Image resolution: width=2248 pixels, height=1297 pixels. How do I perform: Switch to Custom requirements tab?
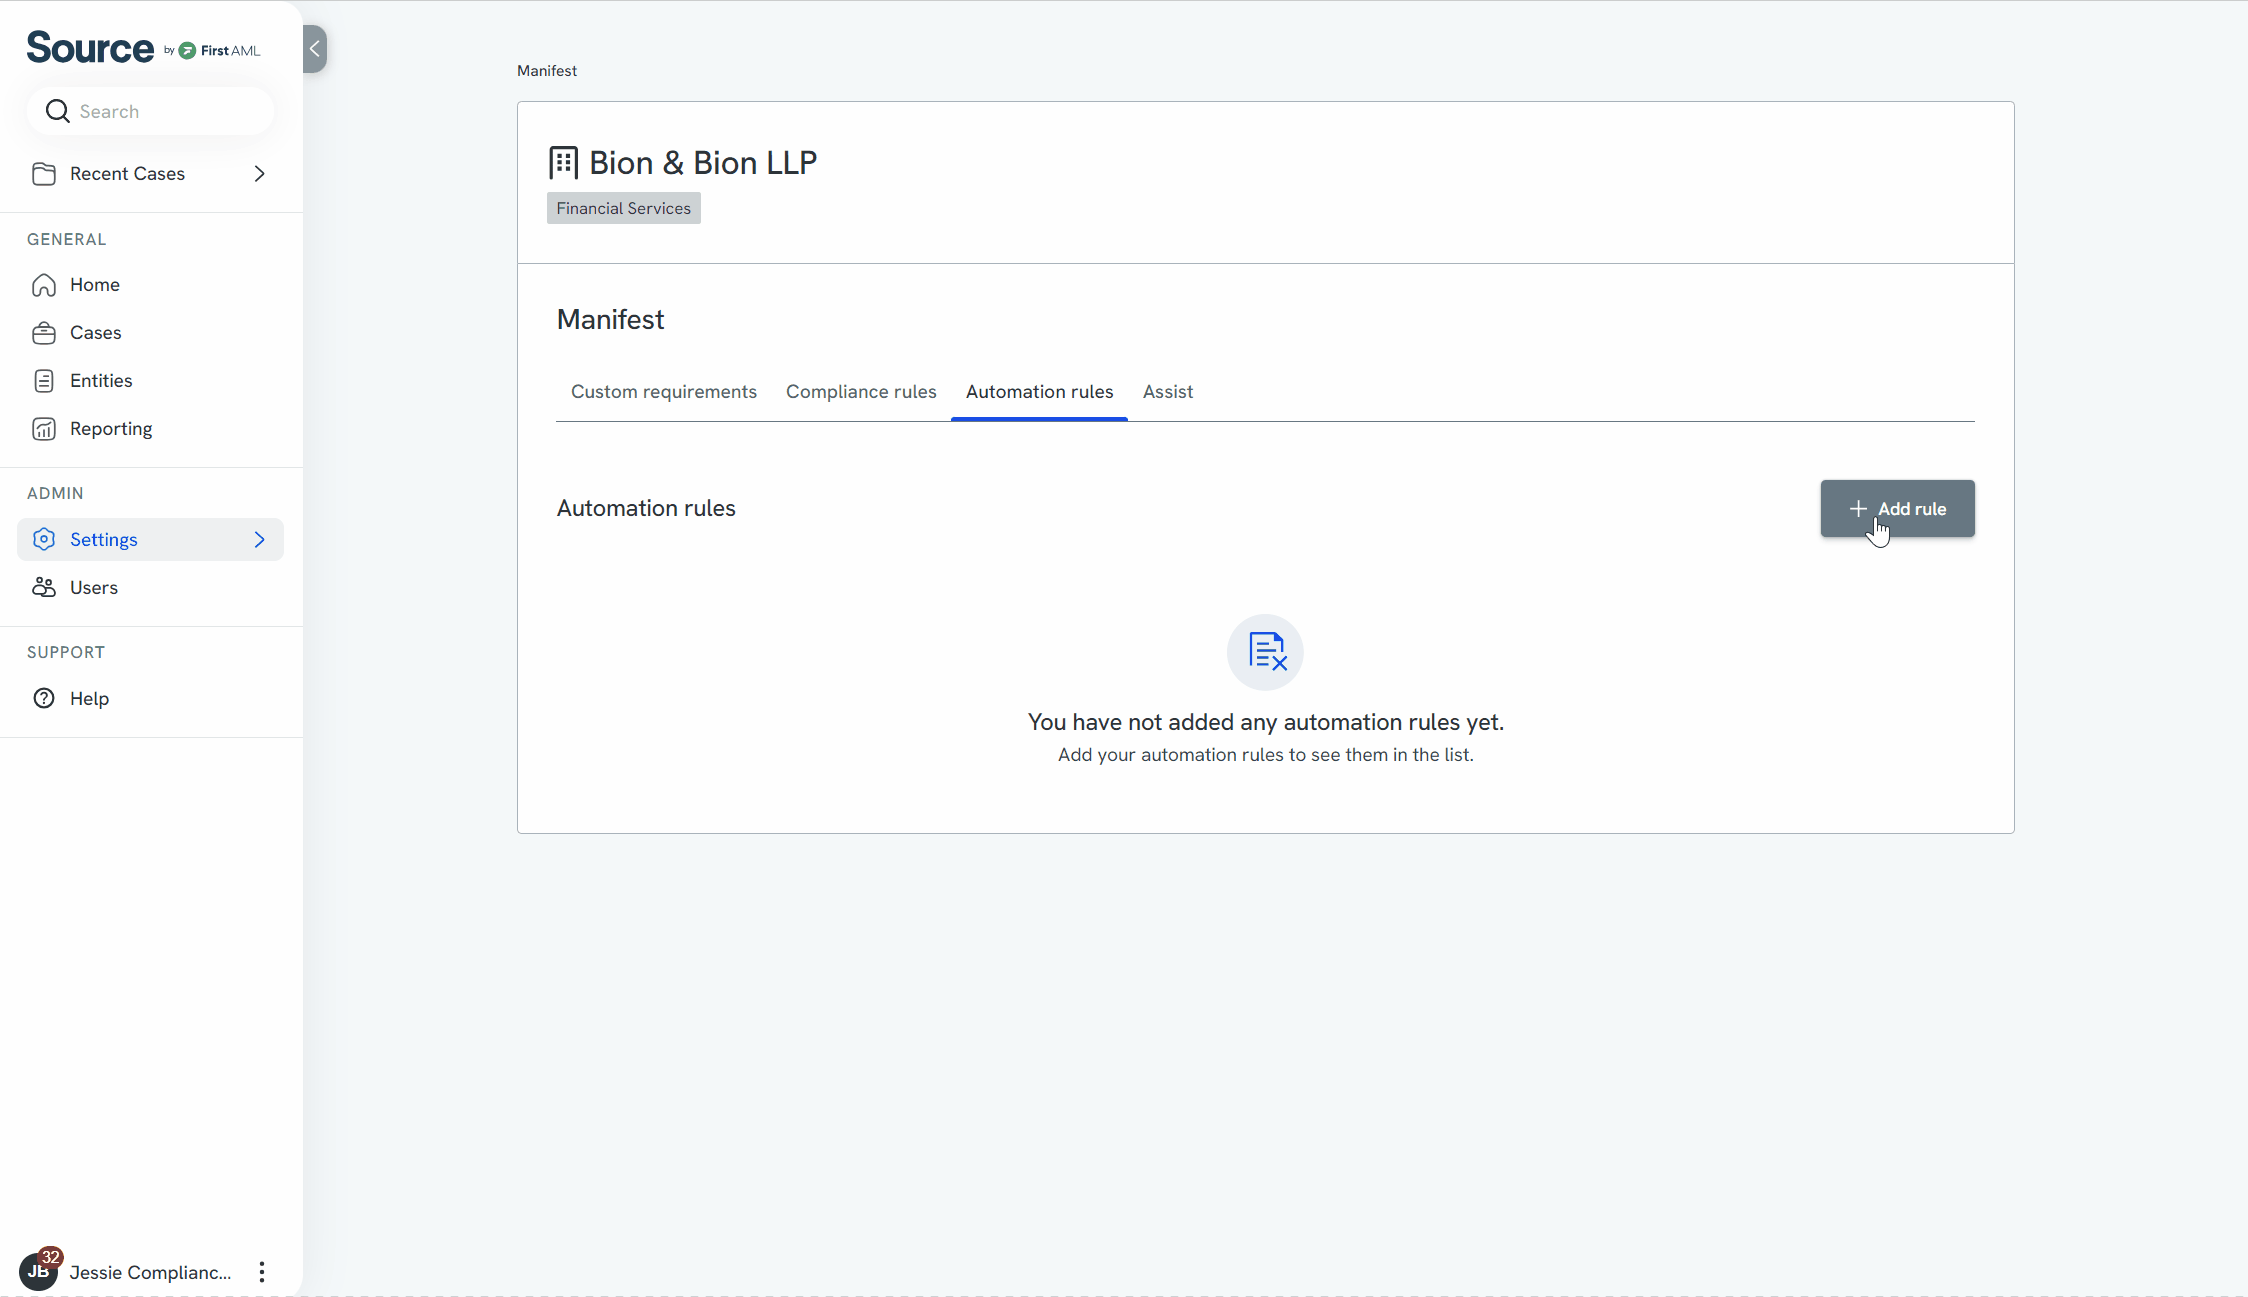click(664, 392)
